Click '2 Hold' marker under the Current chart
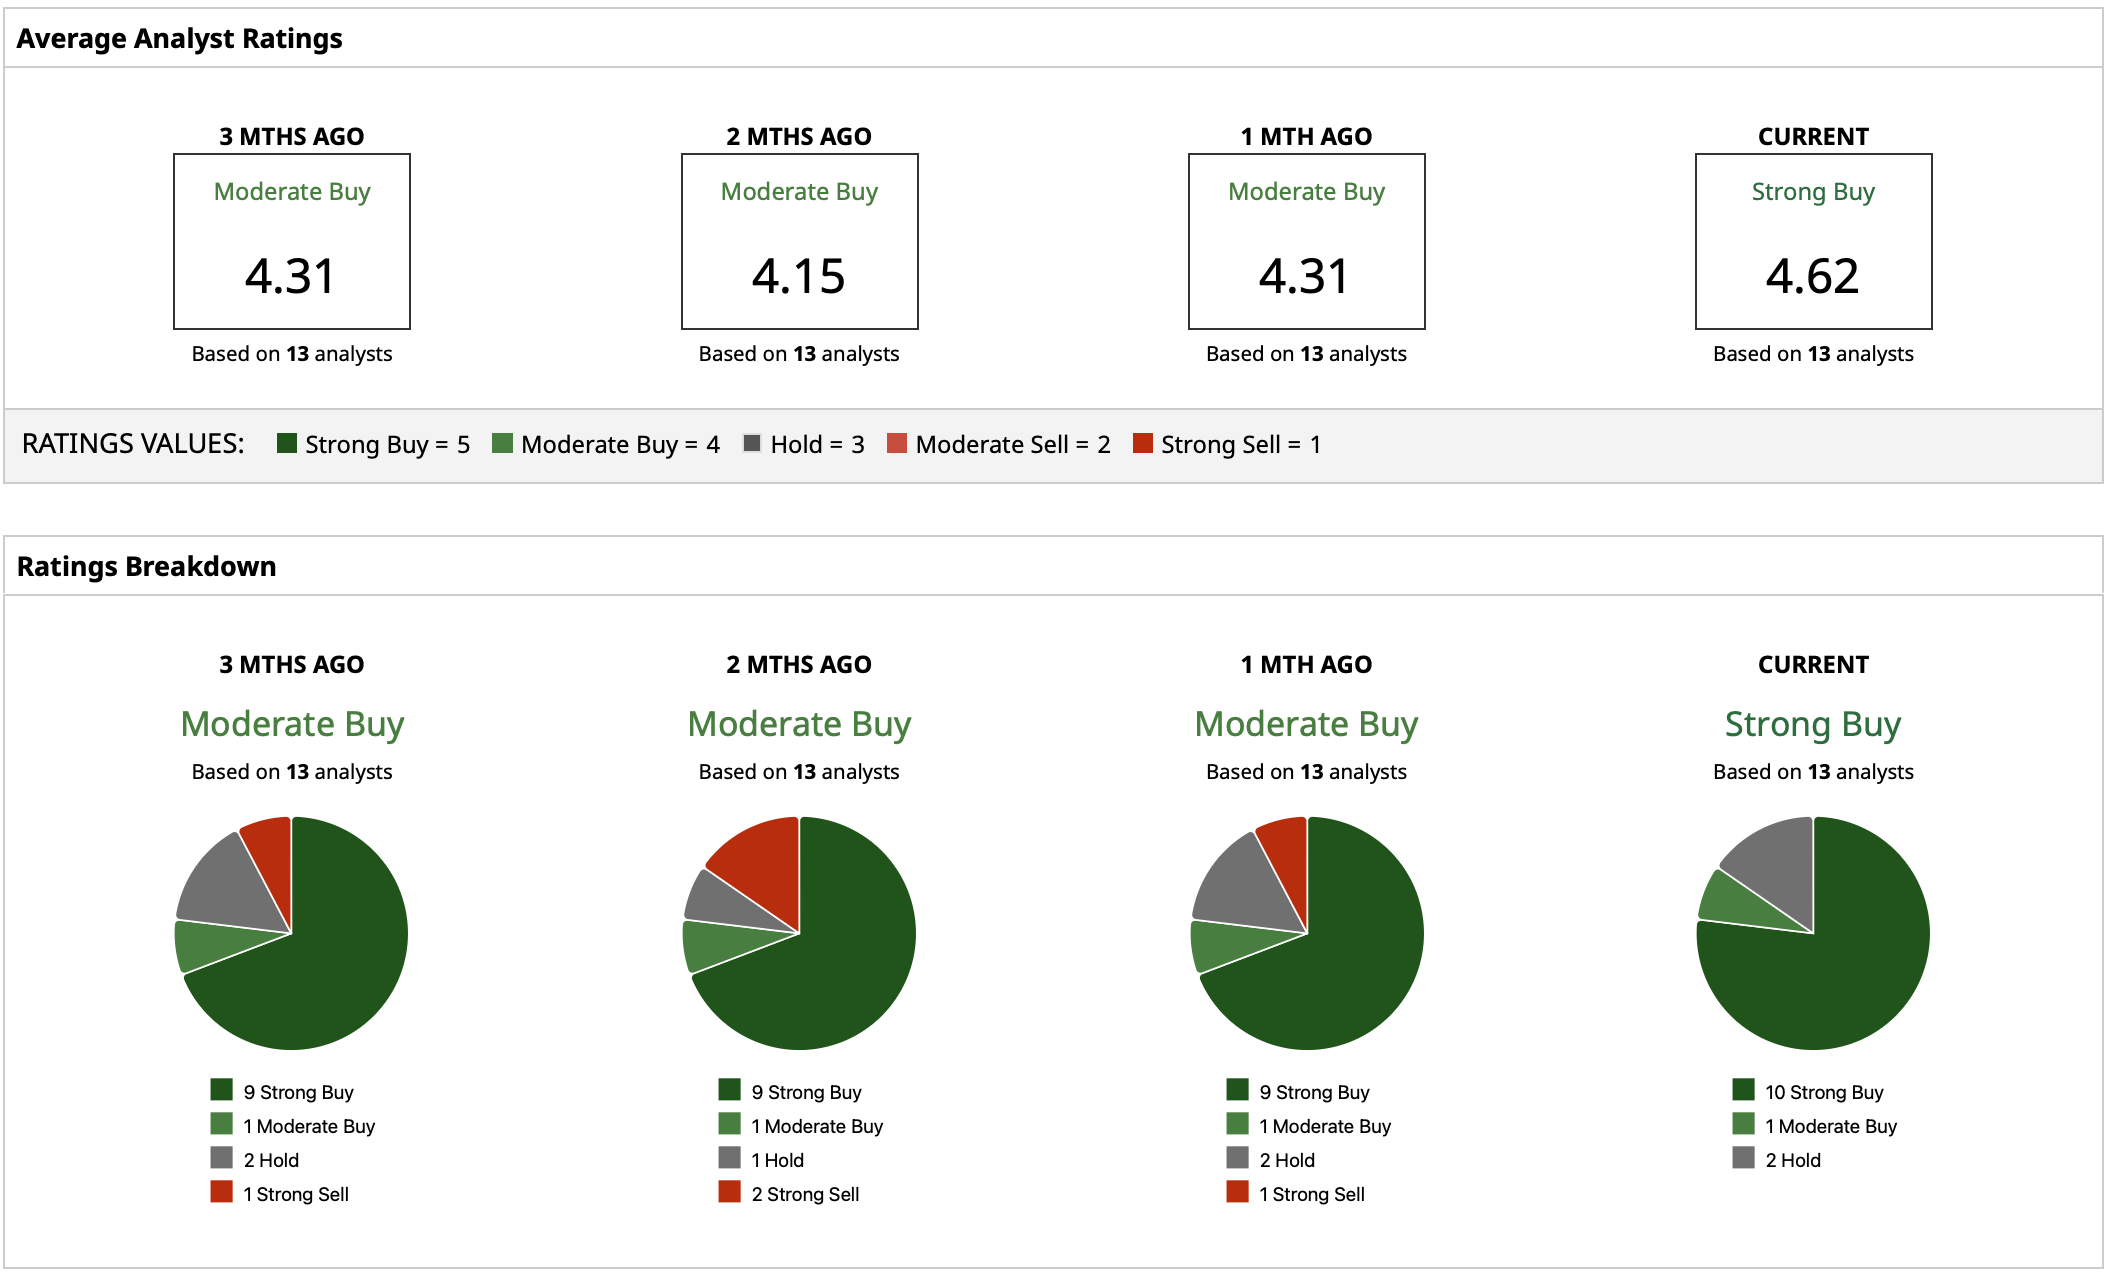The width and height of the screenshot is (2110, 1280). [1744, 1157]
